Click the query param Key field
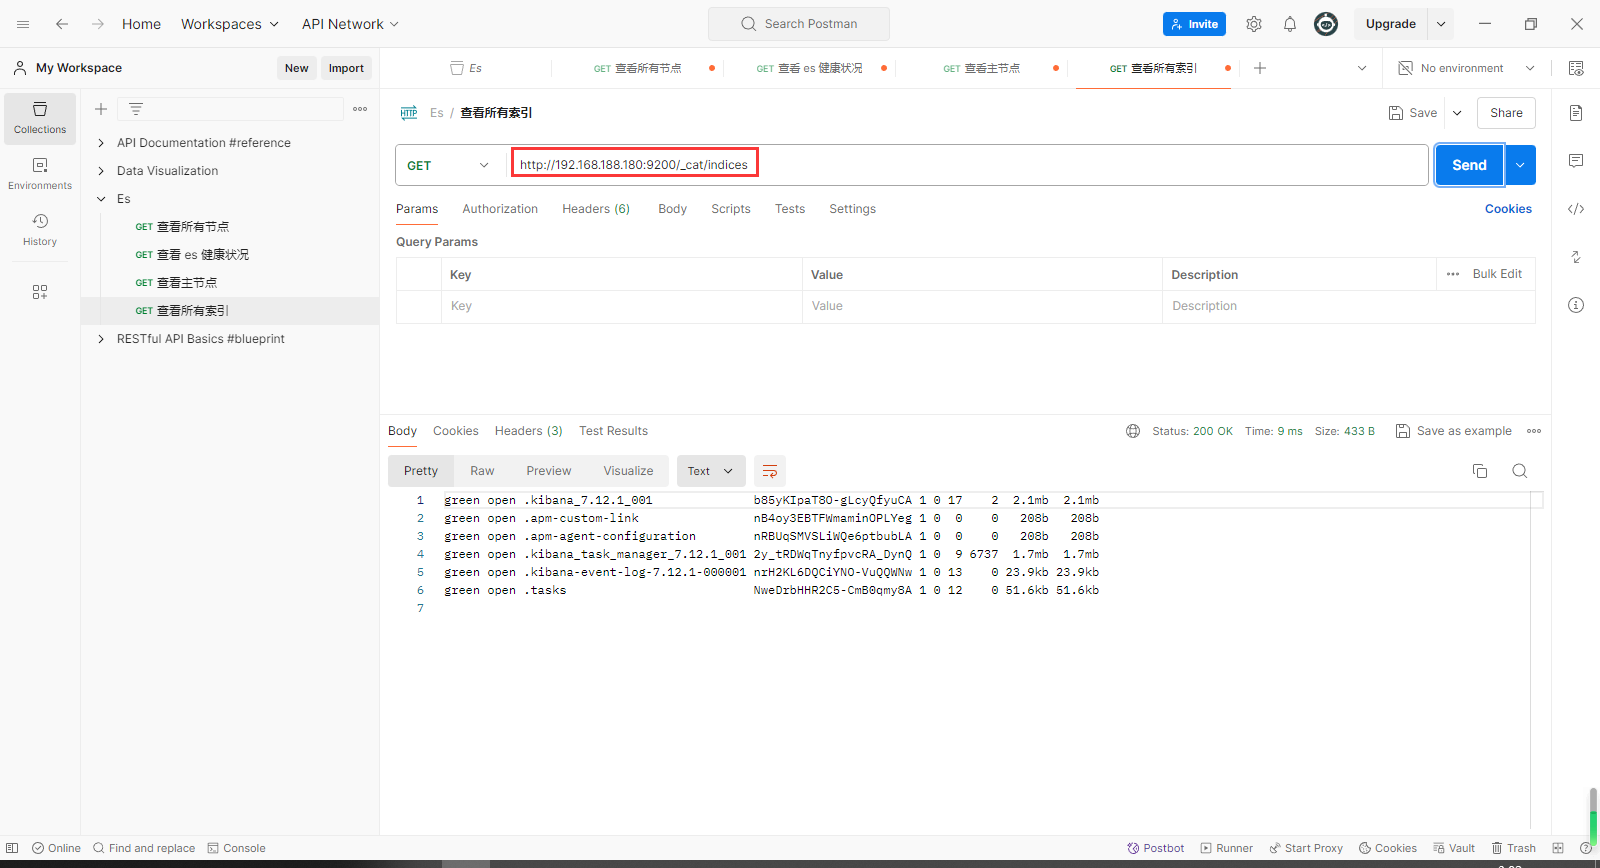 point(621,306)
